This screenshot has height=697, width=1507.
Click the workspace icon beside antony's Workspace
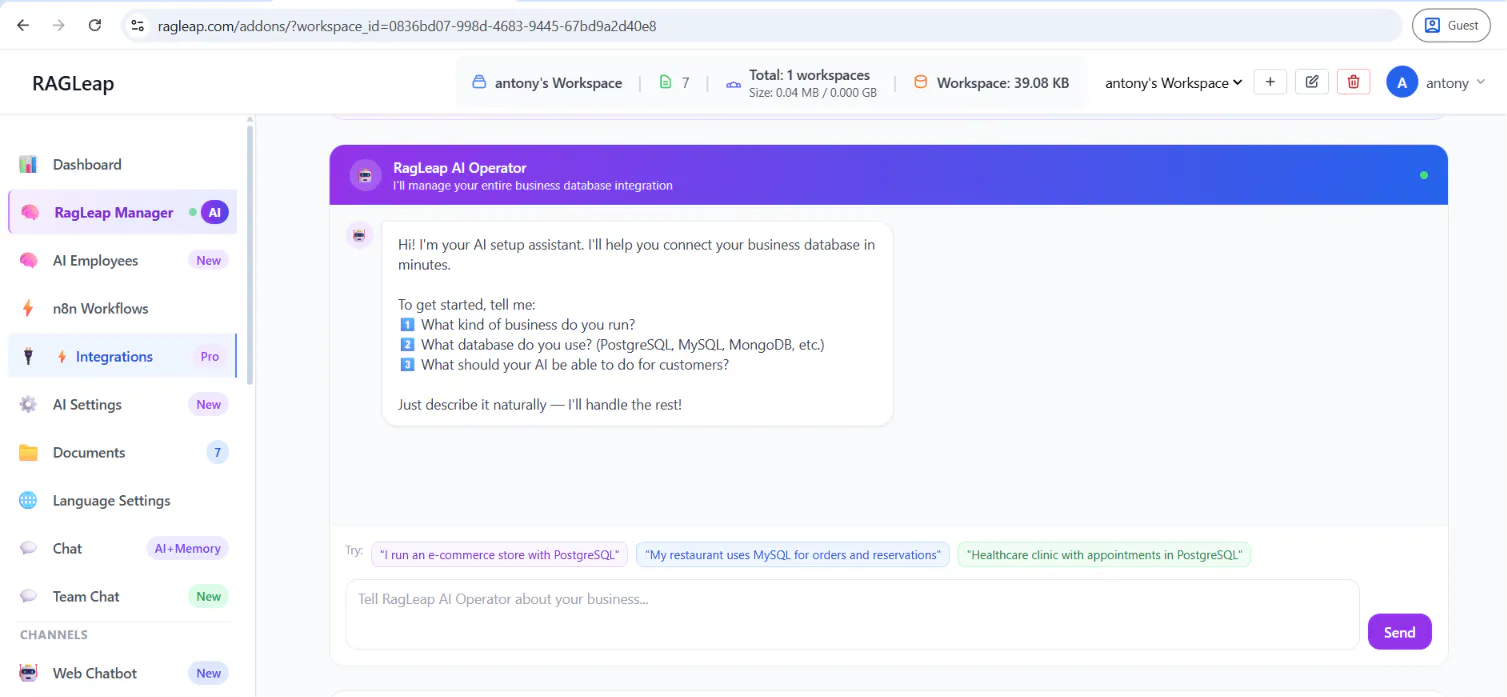[479, 83]
